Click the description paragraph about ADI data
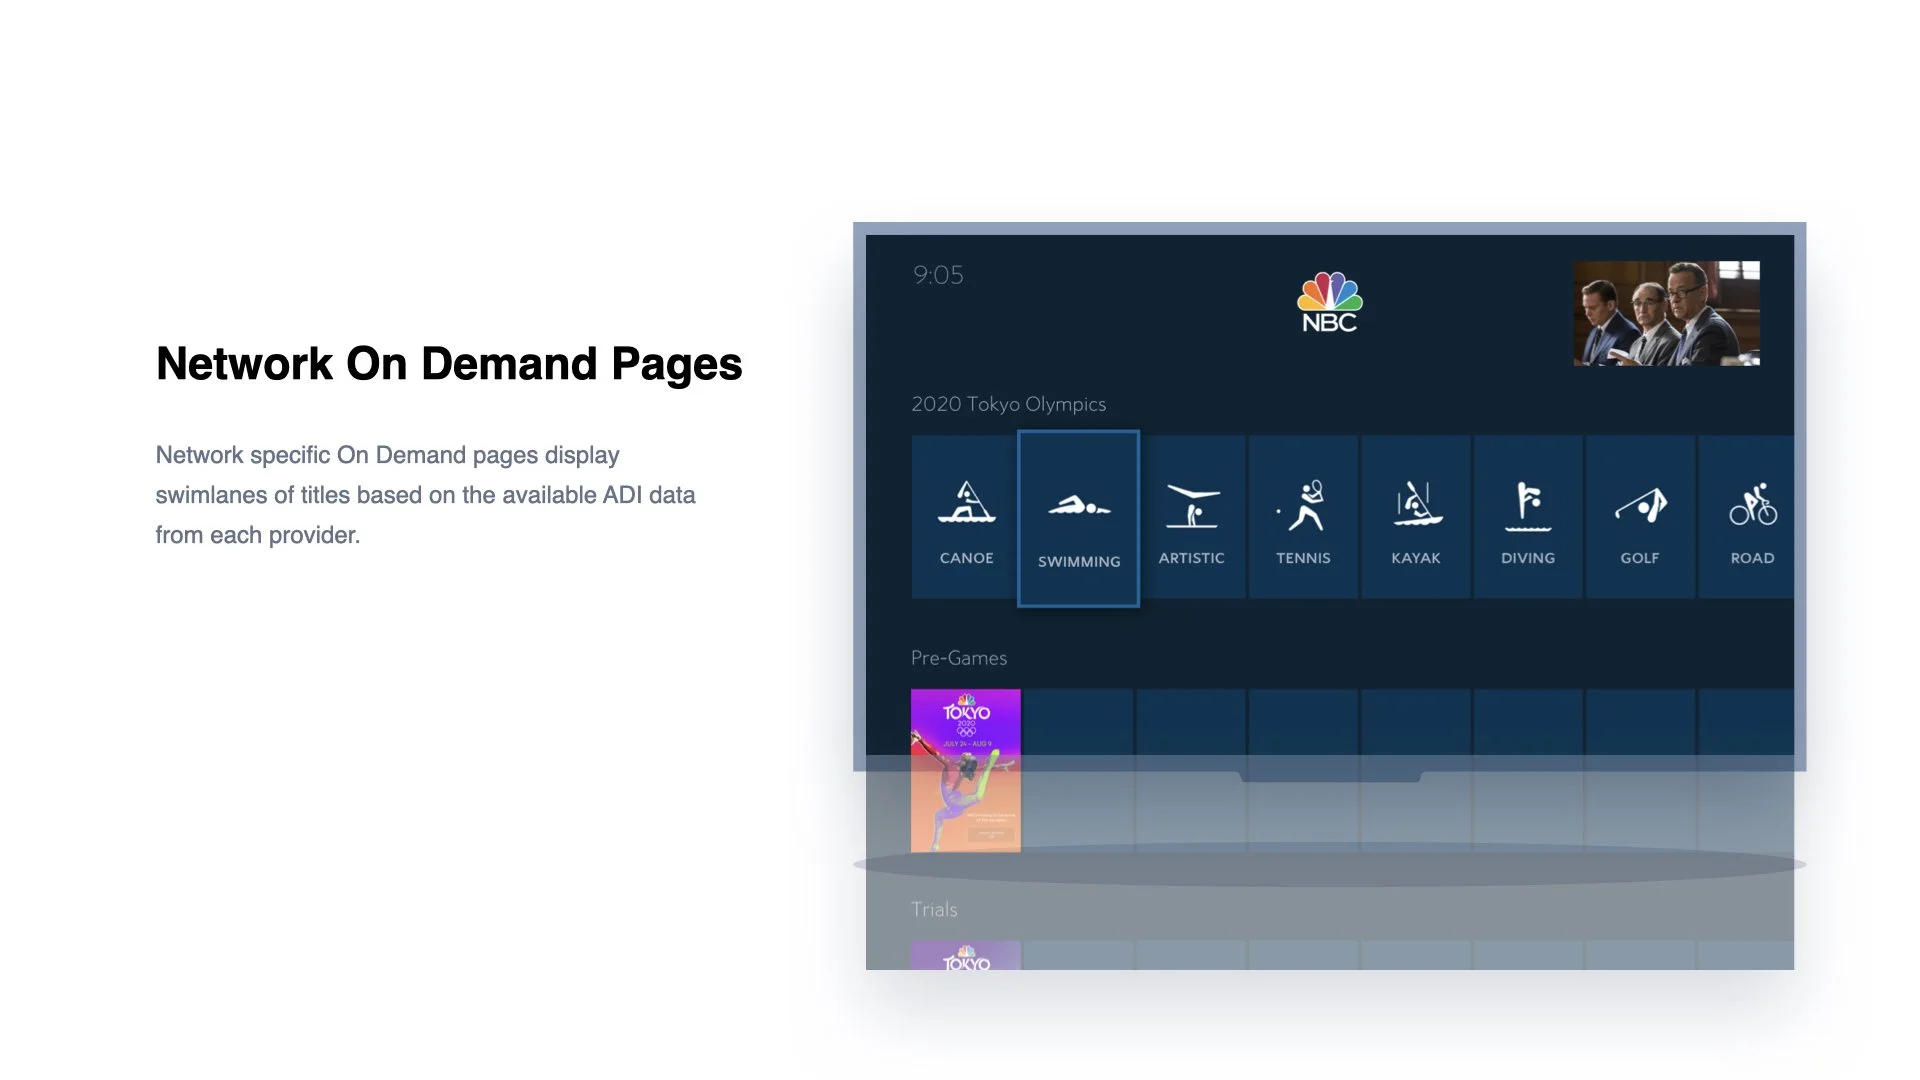Screen dimensions: 1920x1080 (x=425, y=495)
